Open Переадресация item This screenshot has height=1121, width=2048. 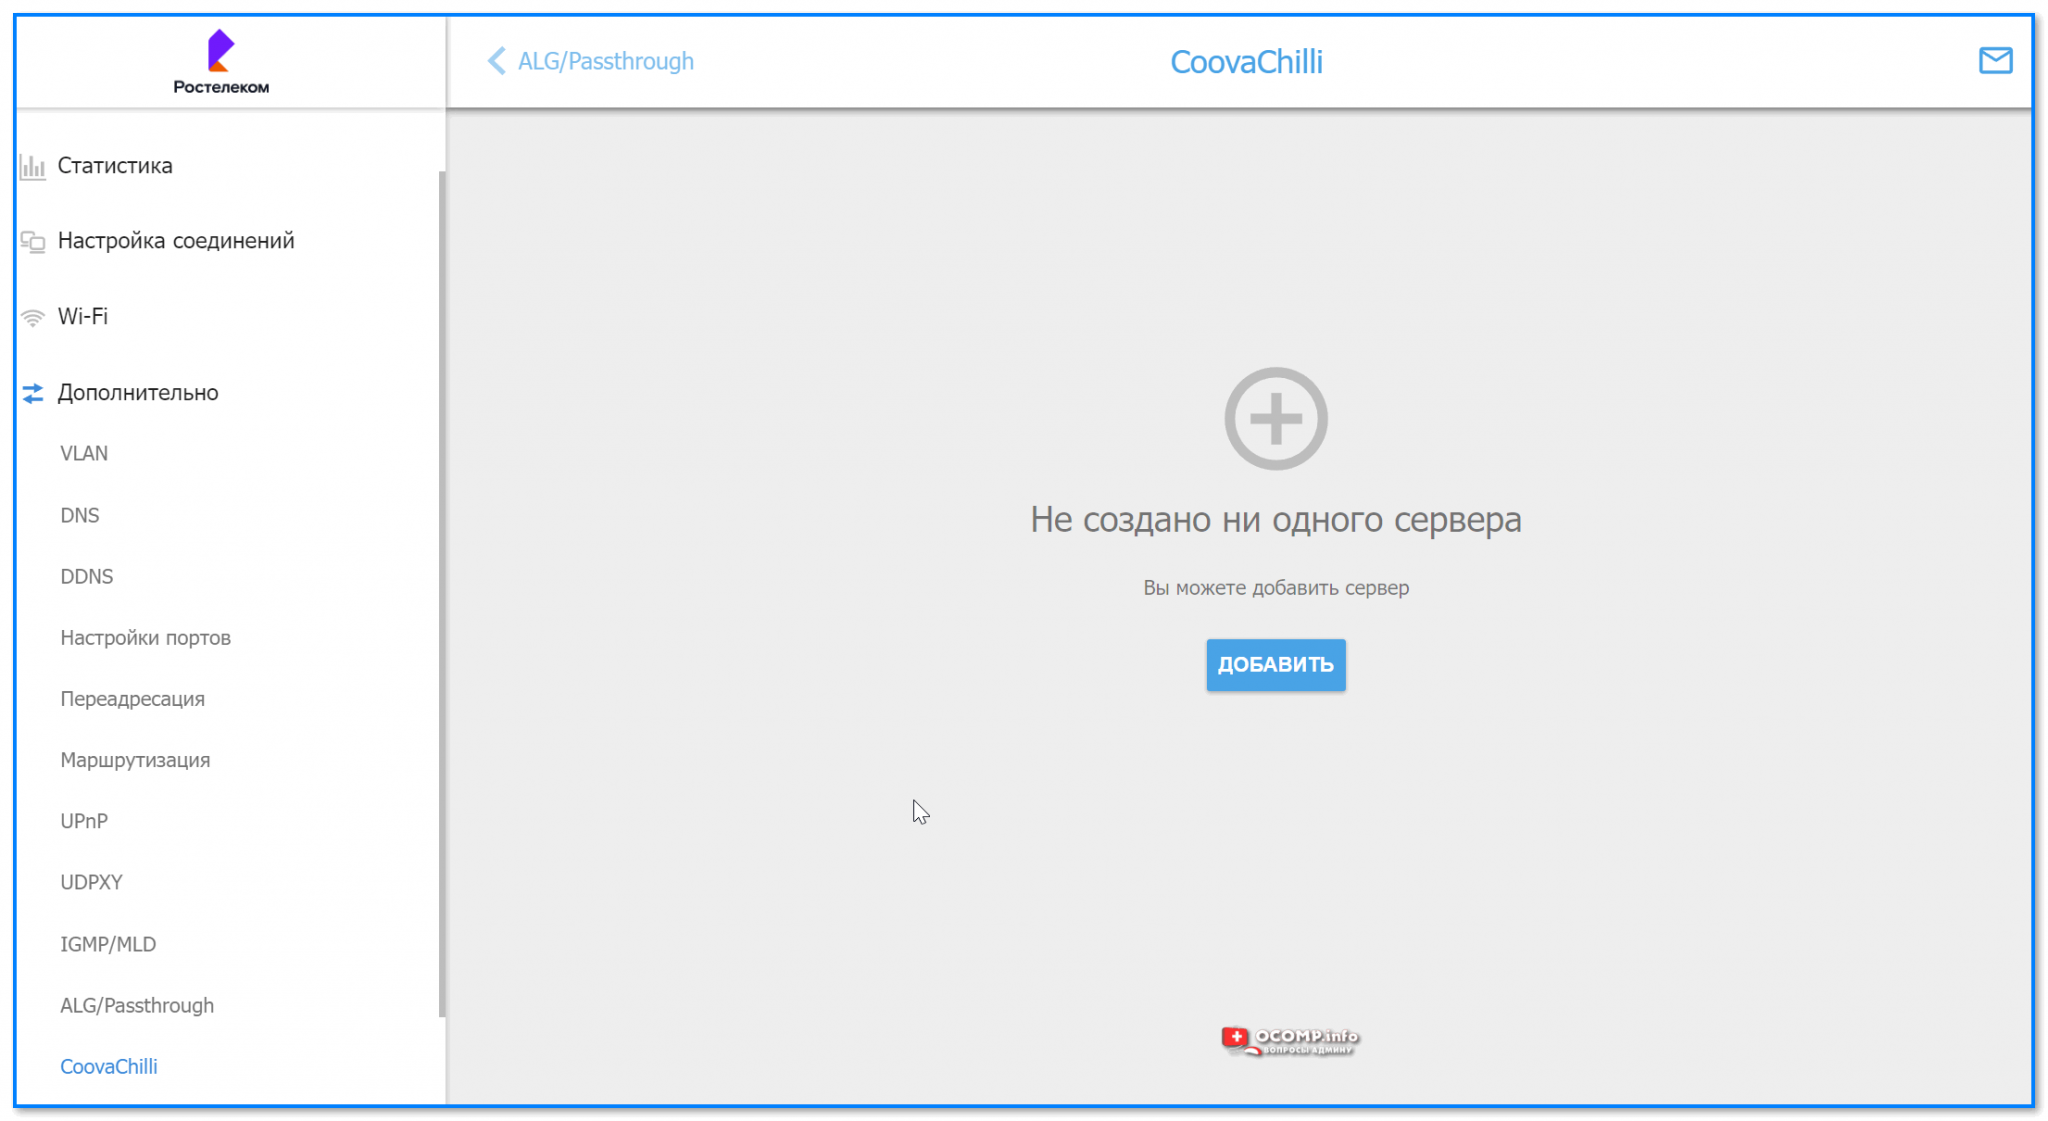pyautogui.click(x=132, y=698)
